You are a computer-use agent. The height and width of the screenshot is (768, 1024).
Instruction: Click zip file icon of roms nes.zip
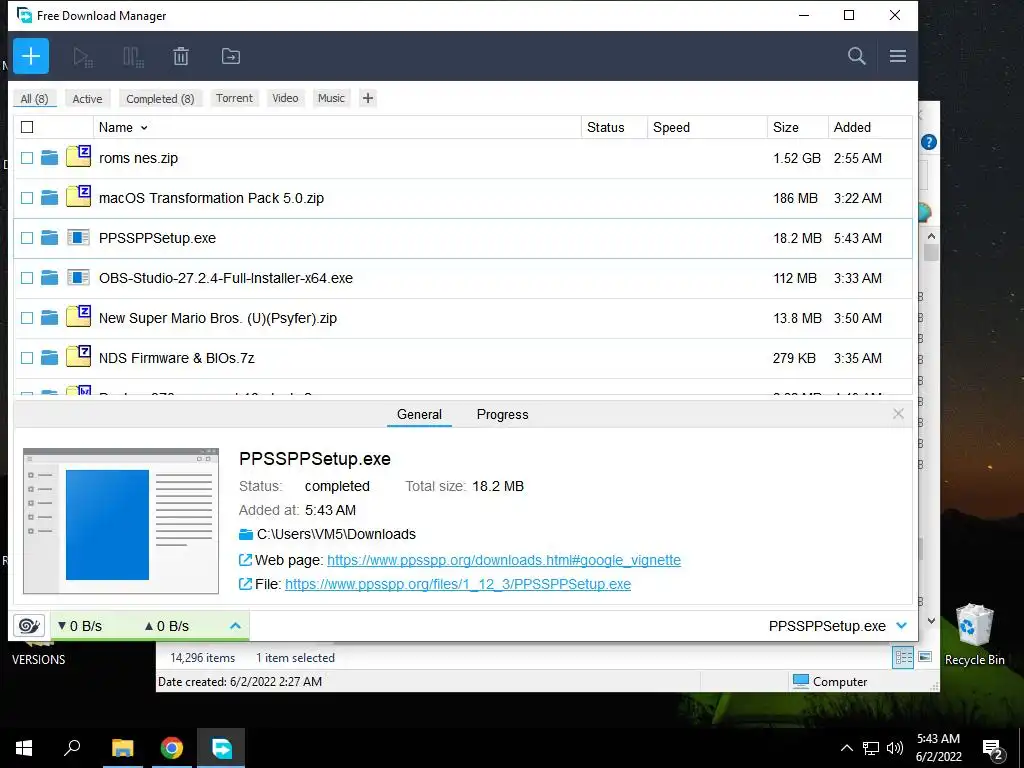point(78,157)
